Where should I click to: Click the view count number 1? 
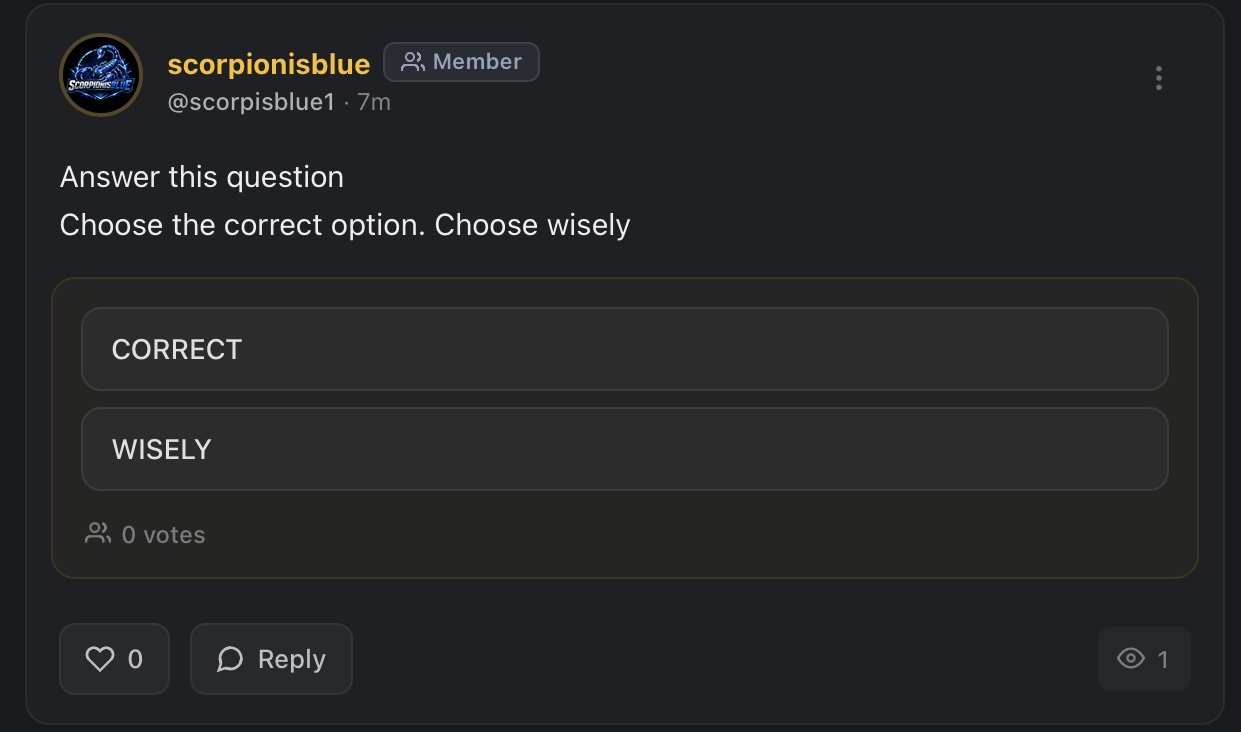1163,659
